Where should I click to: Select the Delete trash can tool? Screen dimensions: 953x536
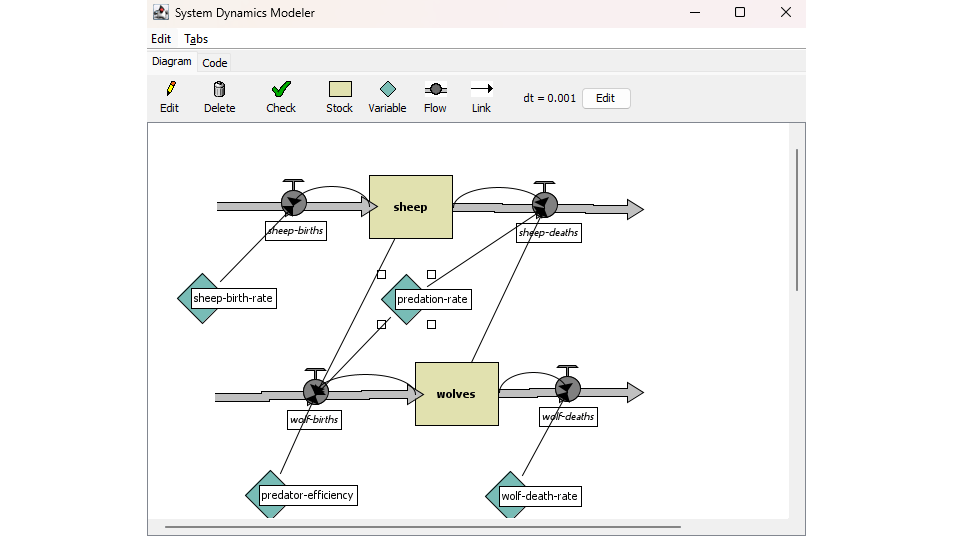point(219,97)
